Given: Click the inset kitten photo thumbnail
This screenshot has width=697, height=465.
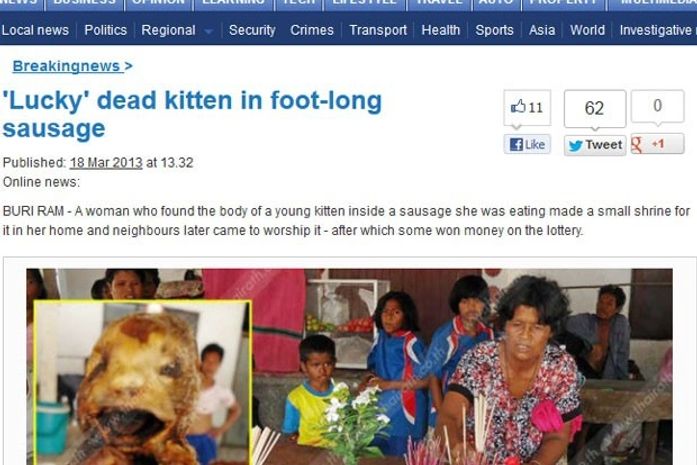Looking at the screenshot, I should click(x=143, y=382).
